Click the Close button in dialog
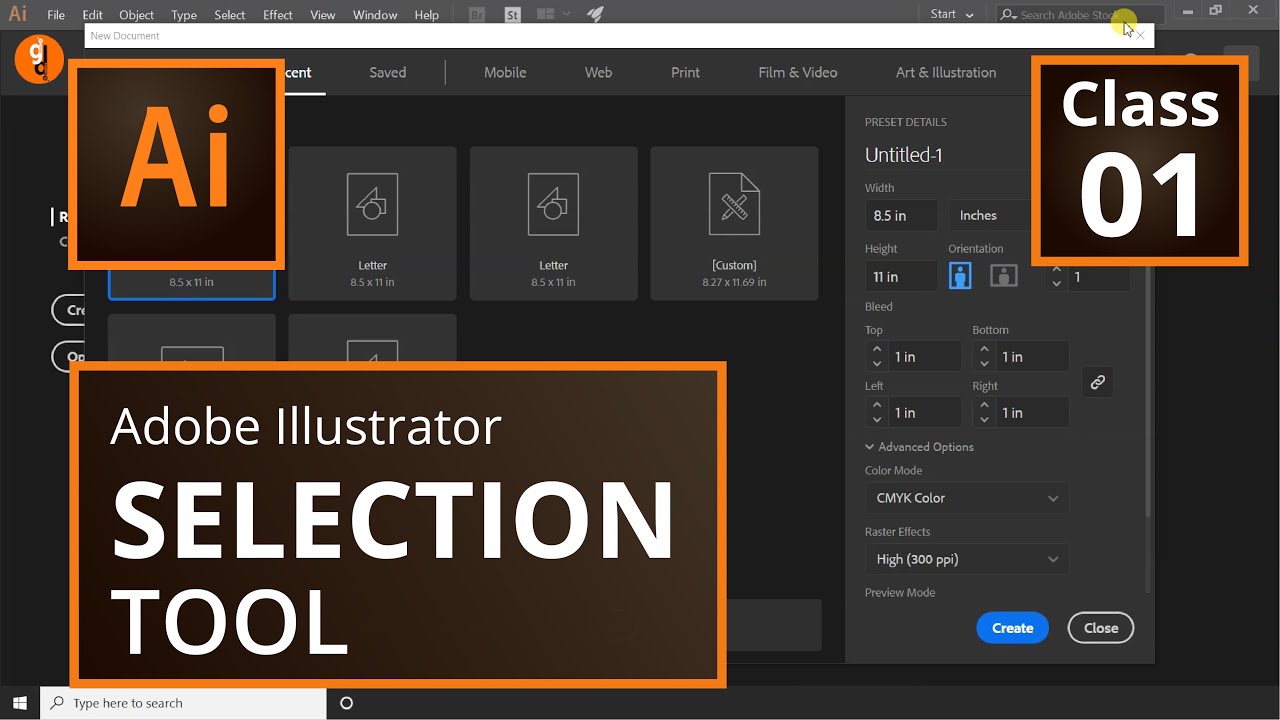 [1101, 628]
